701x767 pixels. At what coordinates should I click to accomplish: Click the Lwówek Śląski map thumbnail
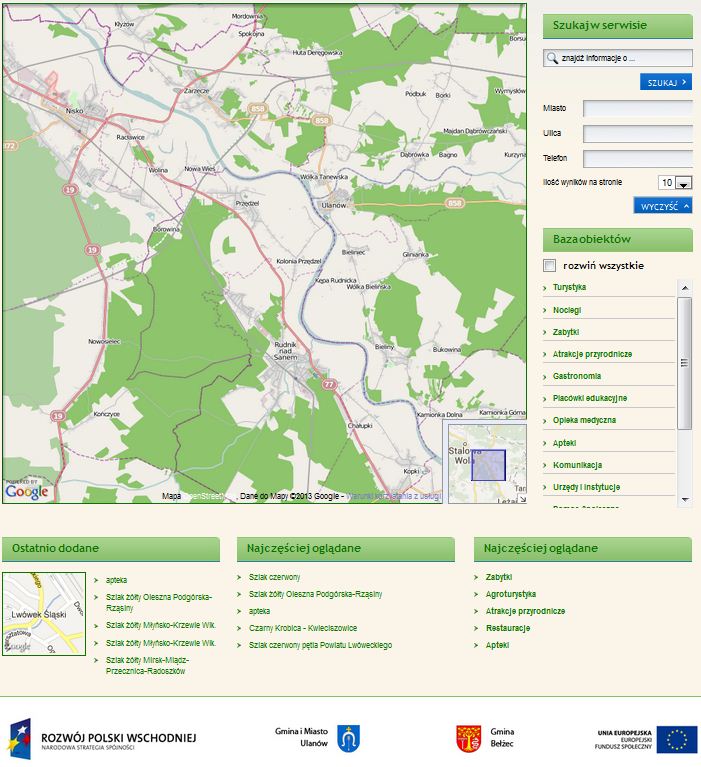[44, 614]
